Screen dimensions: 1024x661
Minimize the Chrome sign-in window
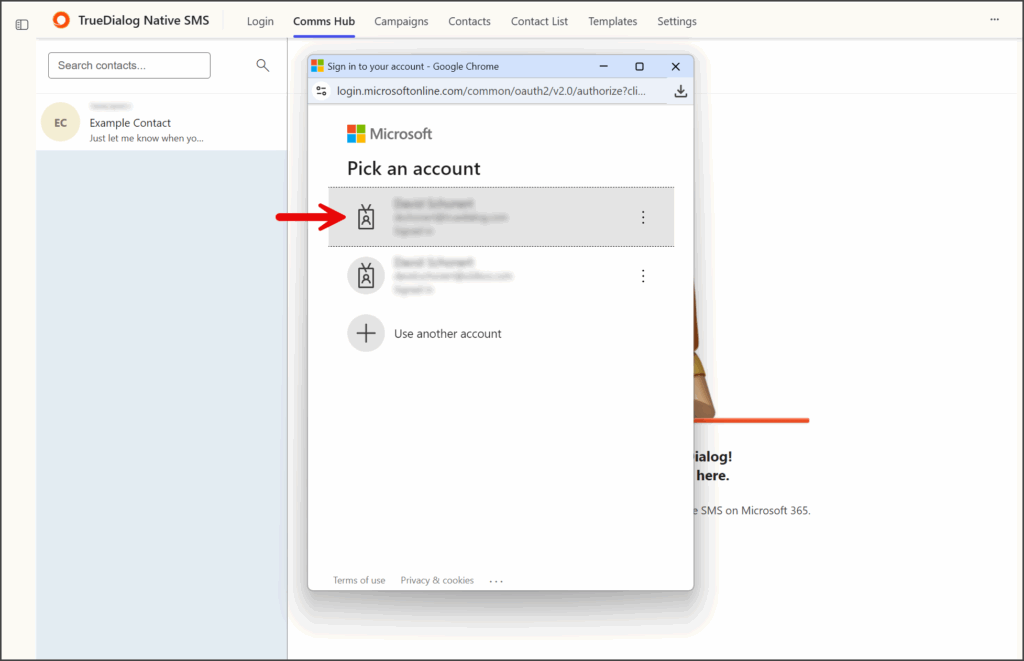pyautogui.click(x=603, y=67)
